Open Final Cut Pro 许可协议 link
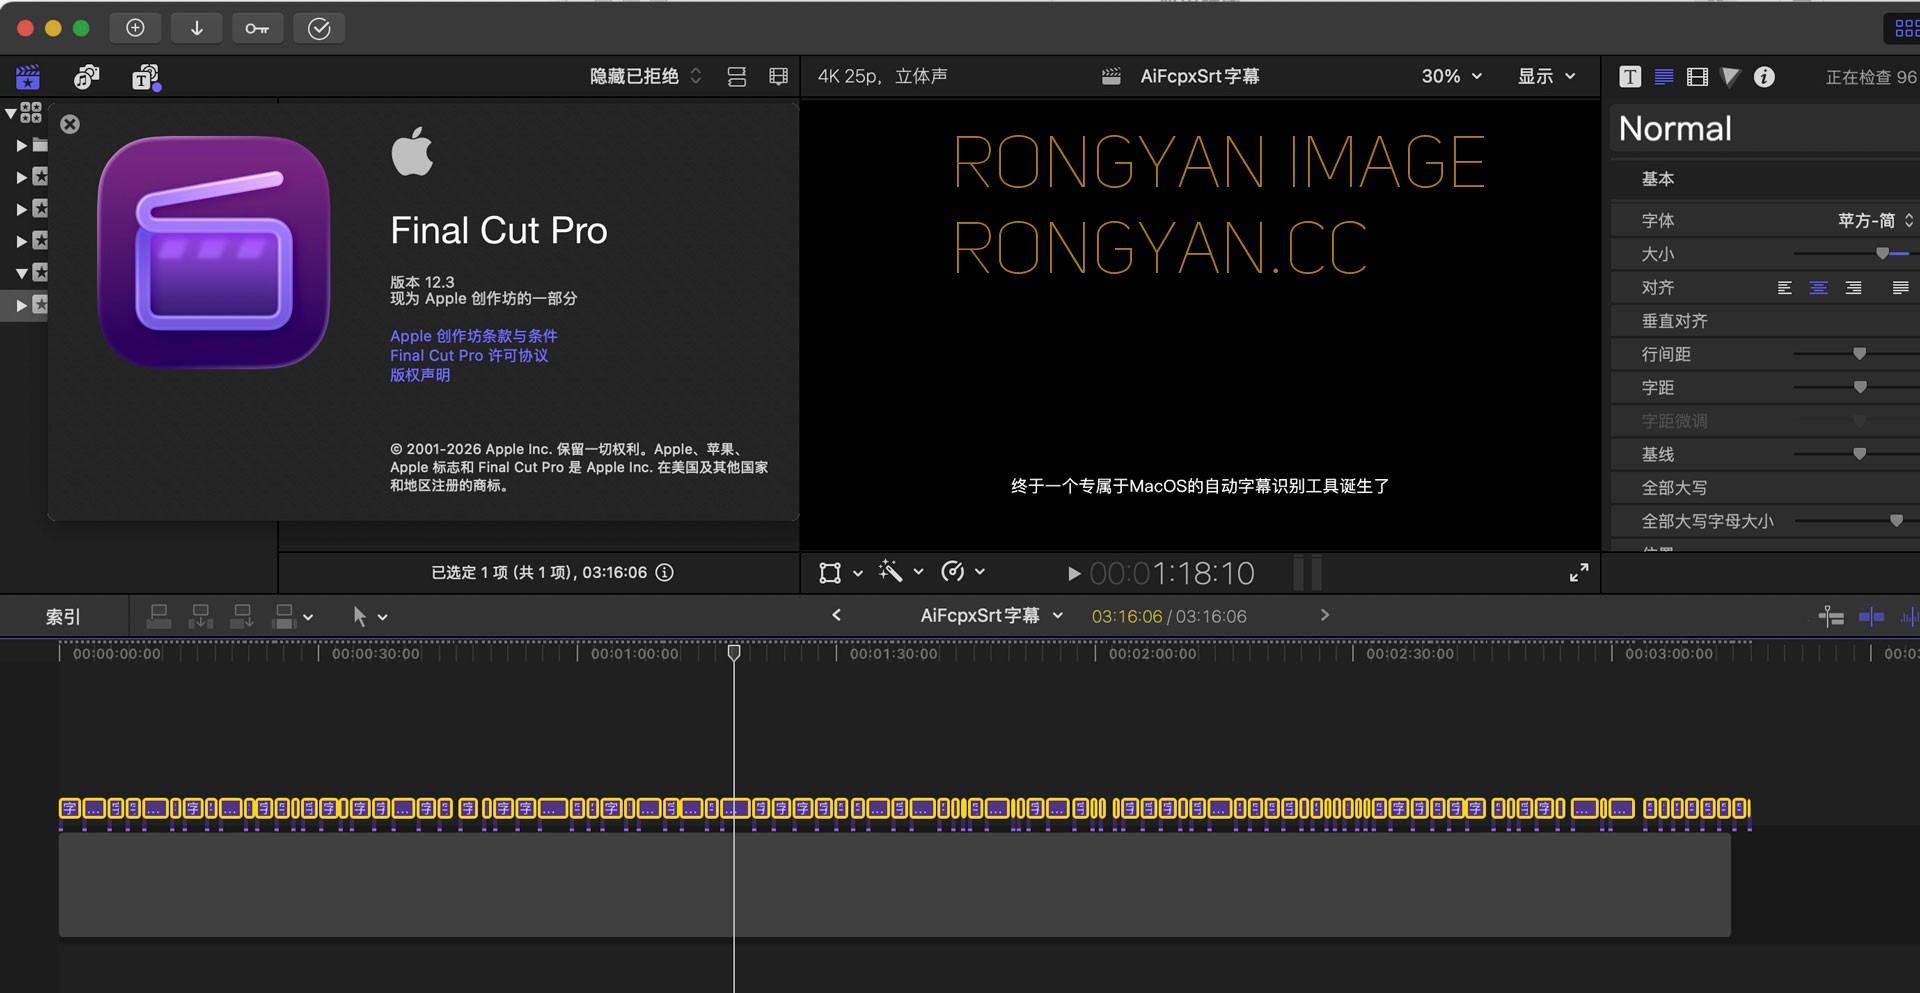Screen dimensions: 1920x993 pos(469,355)
